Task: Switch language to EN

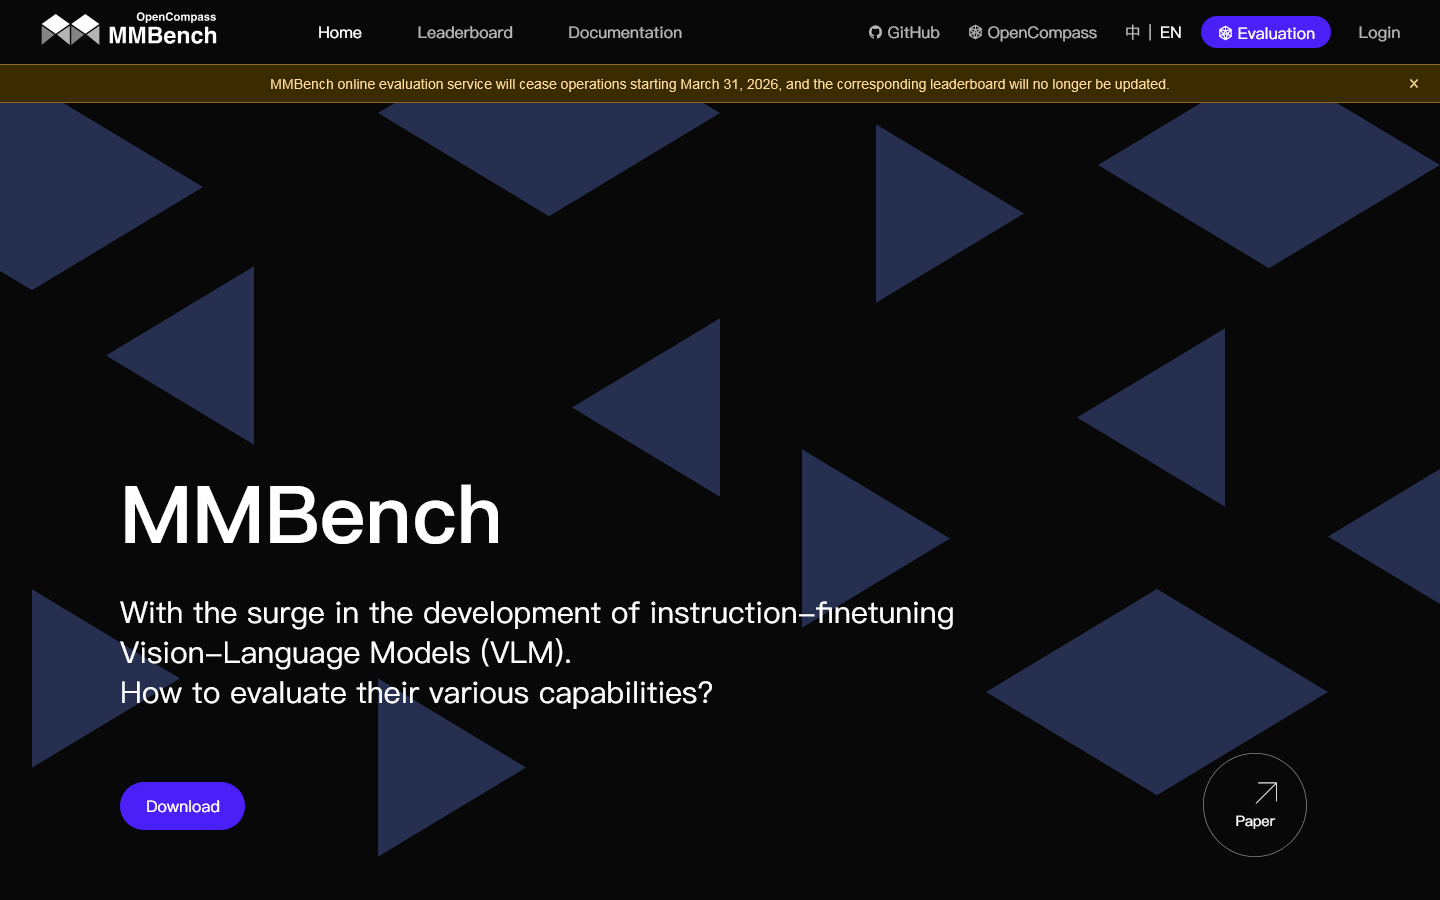Action: click(x=1171, y=32)
